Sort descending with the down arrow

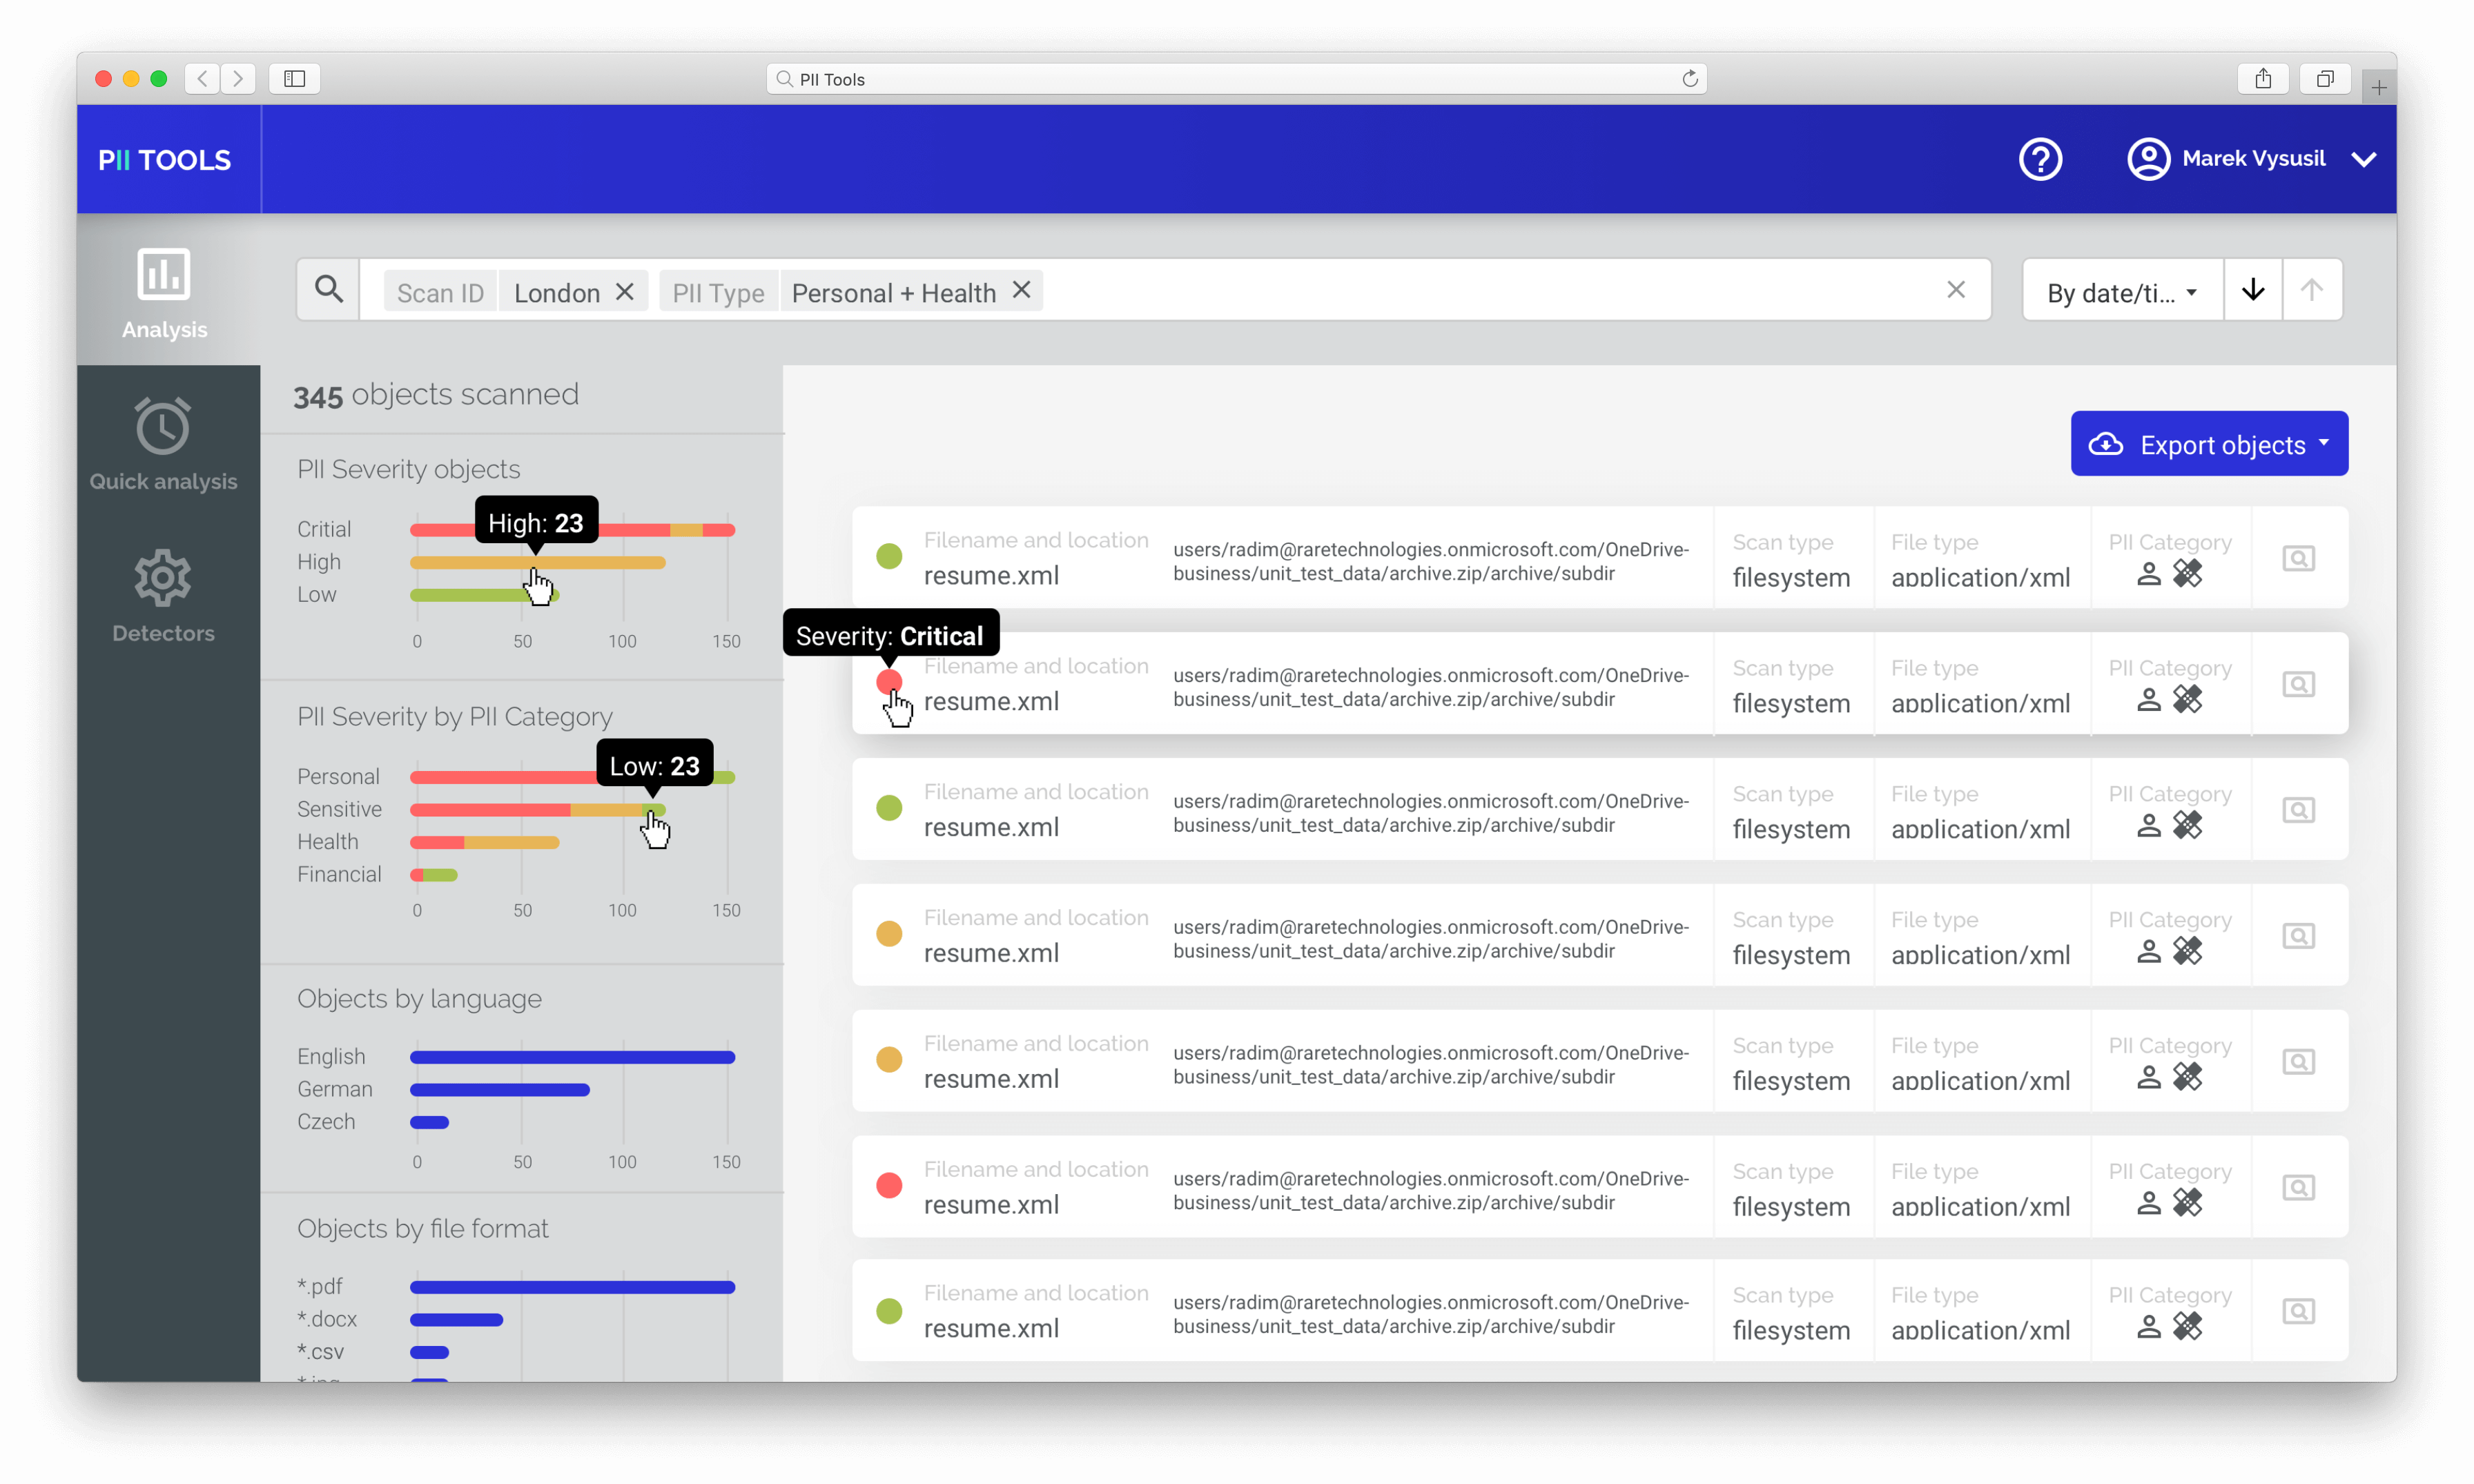tap(2253, 290)
